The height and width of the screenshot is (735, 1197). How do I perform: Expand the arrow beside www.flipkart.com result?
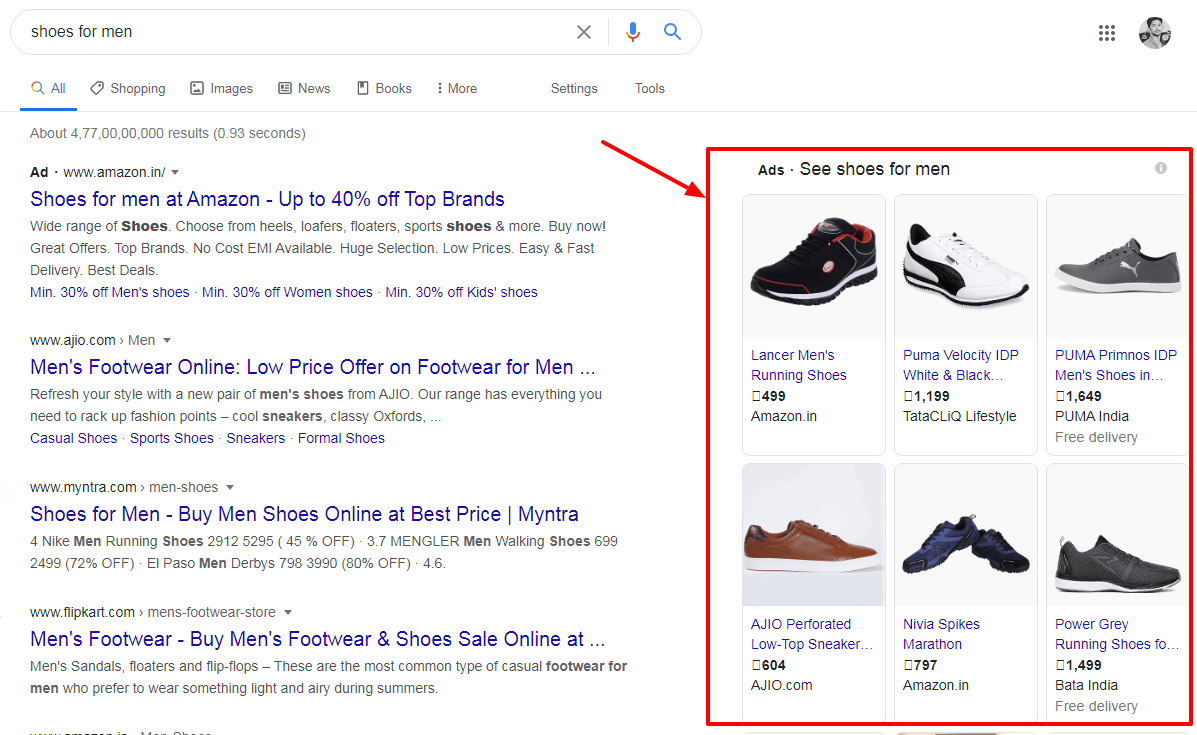coord(288,613)
